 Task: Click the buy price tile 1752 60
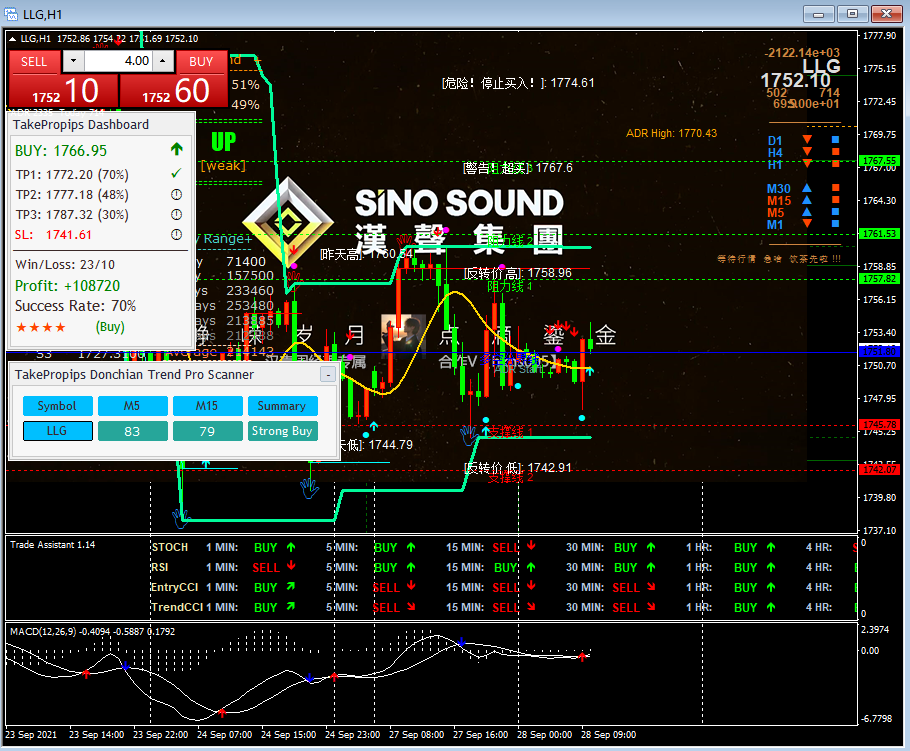coord(174,91)
